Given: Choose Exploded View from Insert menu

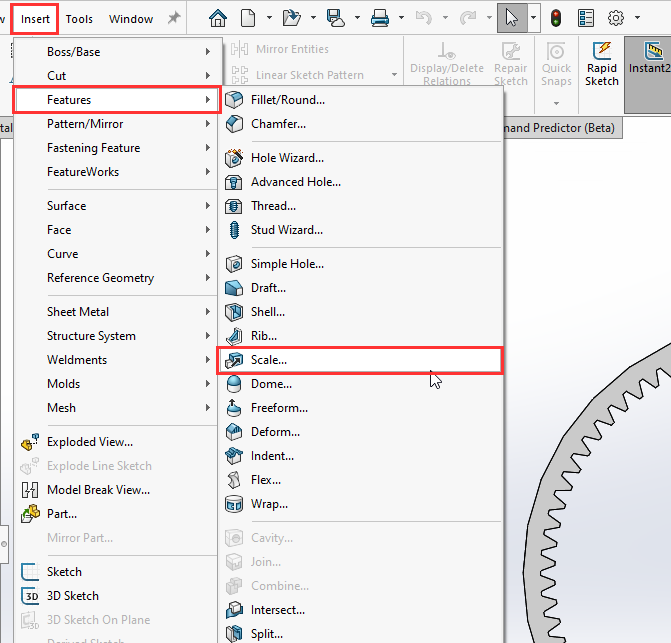Looking at the screenshot, I should 117,442.
